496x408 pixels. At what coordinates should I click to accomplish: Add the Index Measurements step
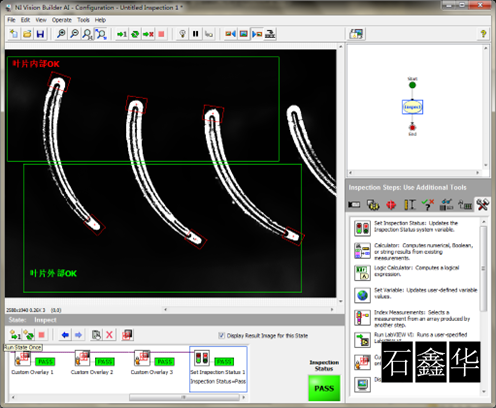pyautogui.click(x=416, y=318)
